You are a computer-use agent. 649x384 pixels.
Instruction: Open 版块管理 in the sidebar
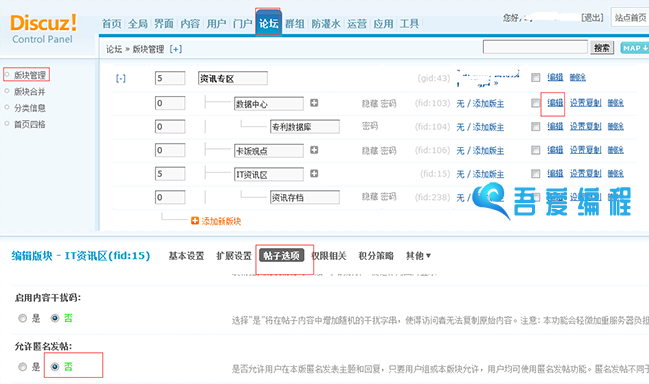[x=29, y=75]
